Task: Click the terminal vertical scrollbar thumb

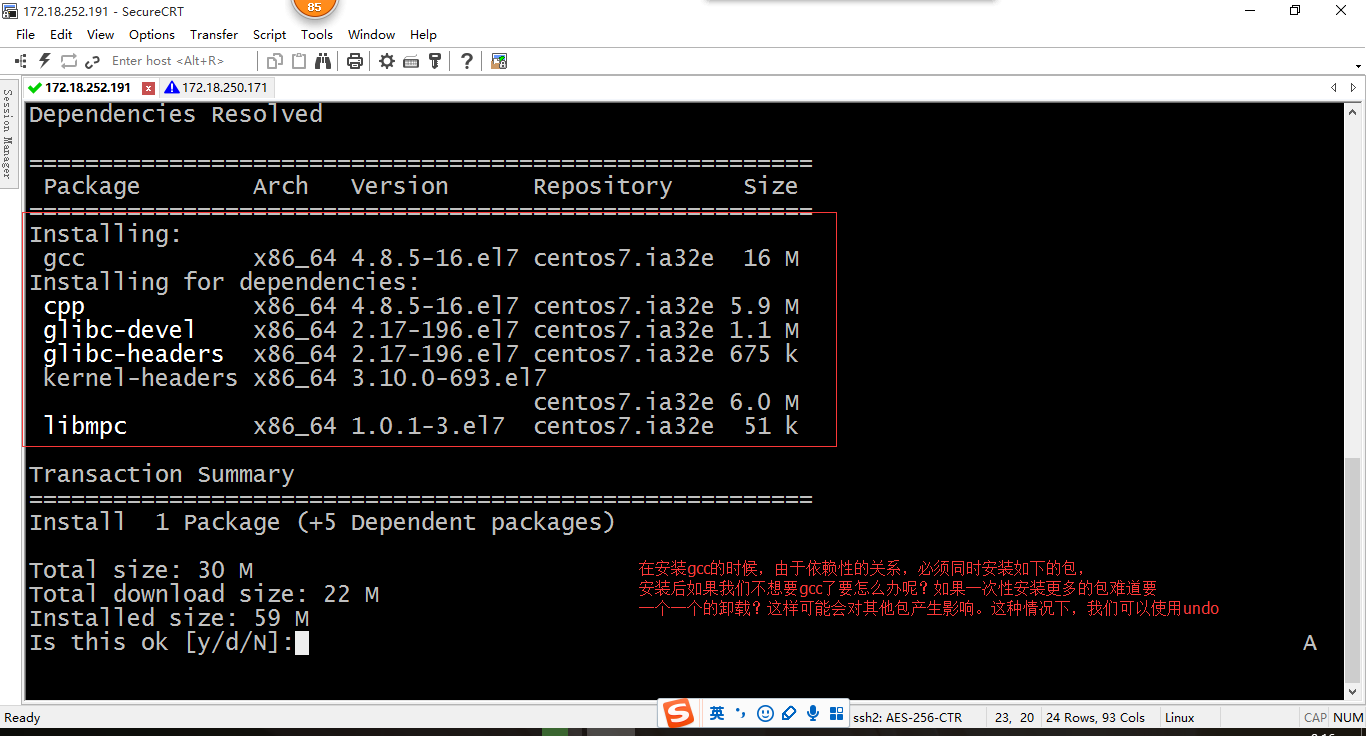Action: (x=1352, y=570)
